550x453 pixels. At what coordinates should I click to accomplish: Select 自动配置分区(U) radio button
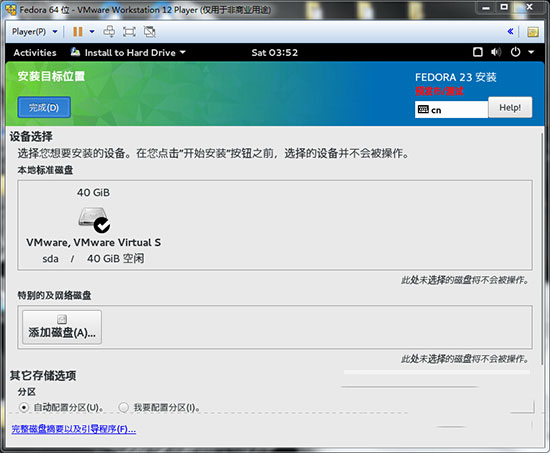tap(24, 407)
